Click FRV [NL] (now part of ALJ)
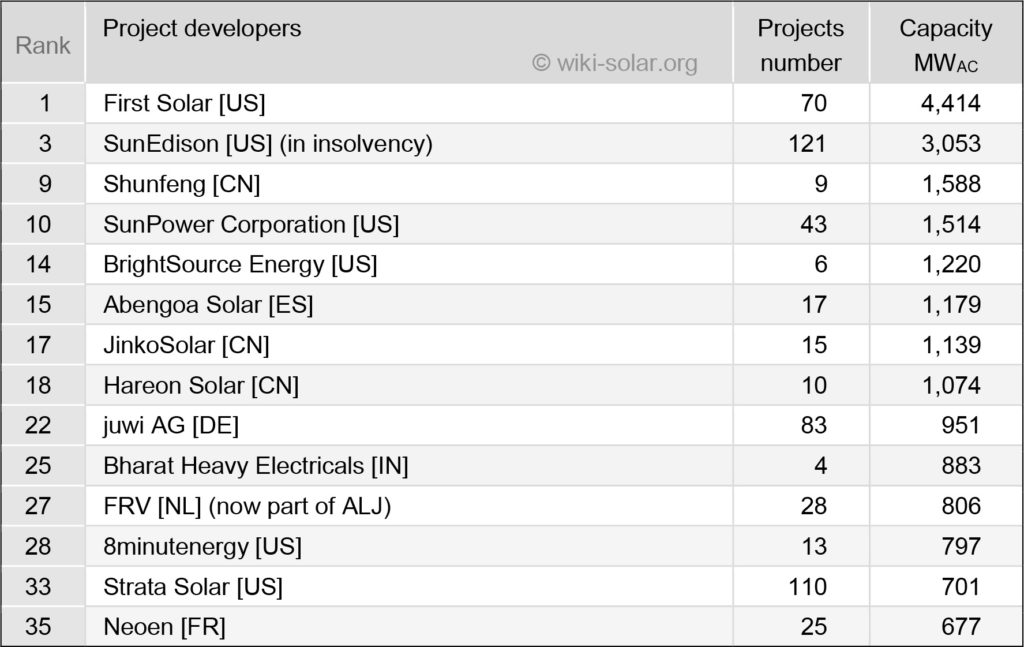The image size is (1024, 647). click(x=247, y=506)
